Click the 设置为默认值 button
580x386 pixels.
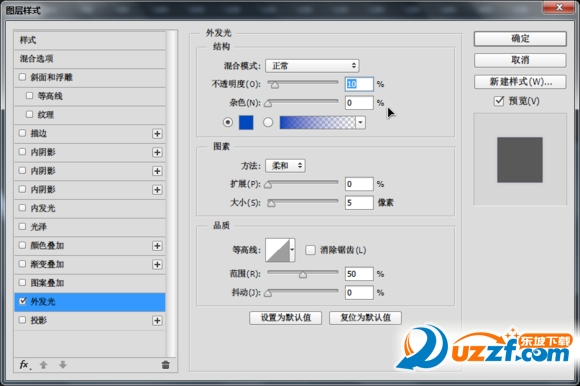click(x=286, y=318)
